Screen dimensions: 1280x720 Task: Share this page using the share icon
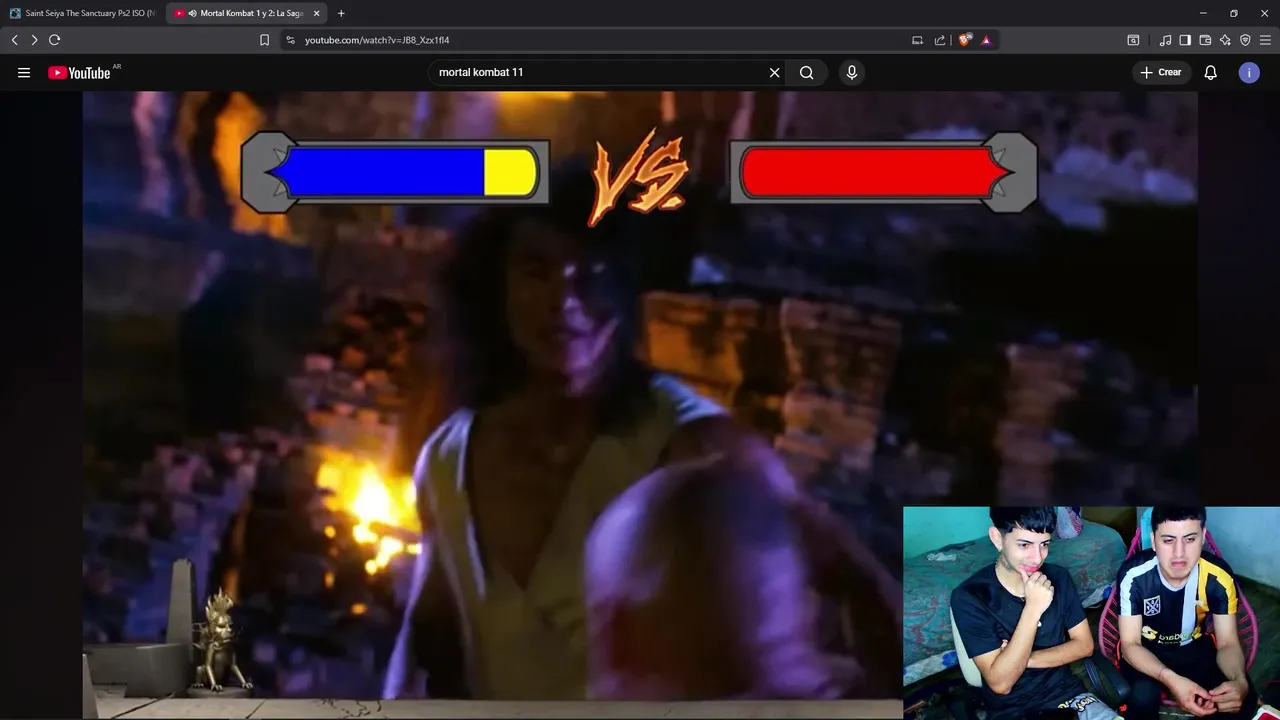click(940, 40)
